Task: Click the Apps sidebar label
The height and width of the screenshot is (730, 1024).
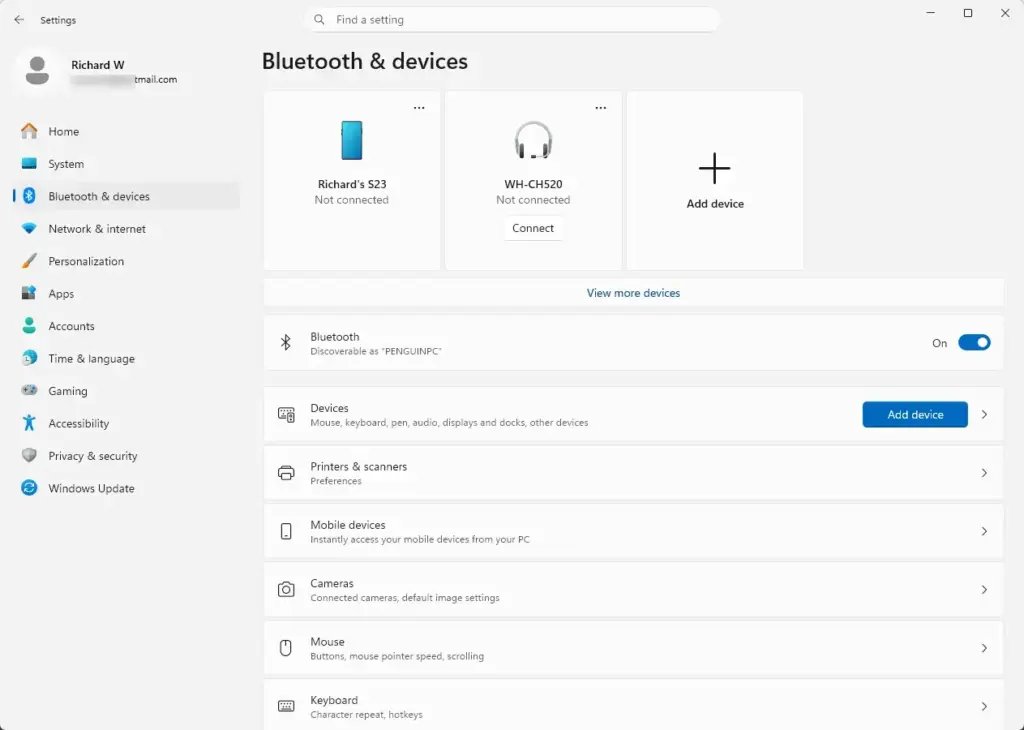Action: [61, 294]
